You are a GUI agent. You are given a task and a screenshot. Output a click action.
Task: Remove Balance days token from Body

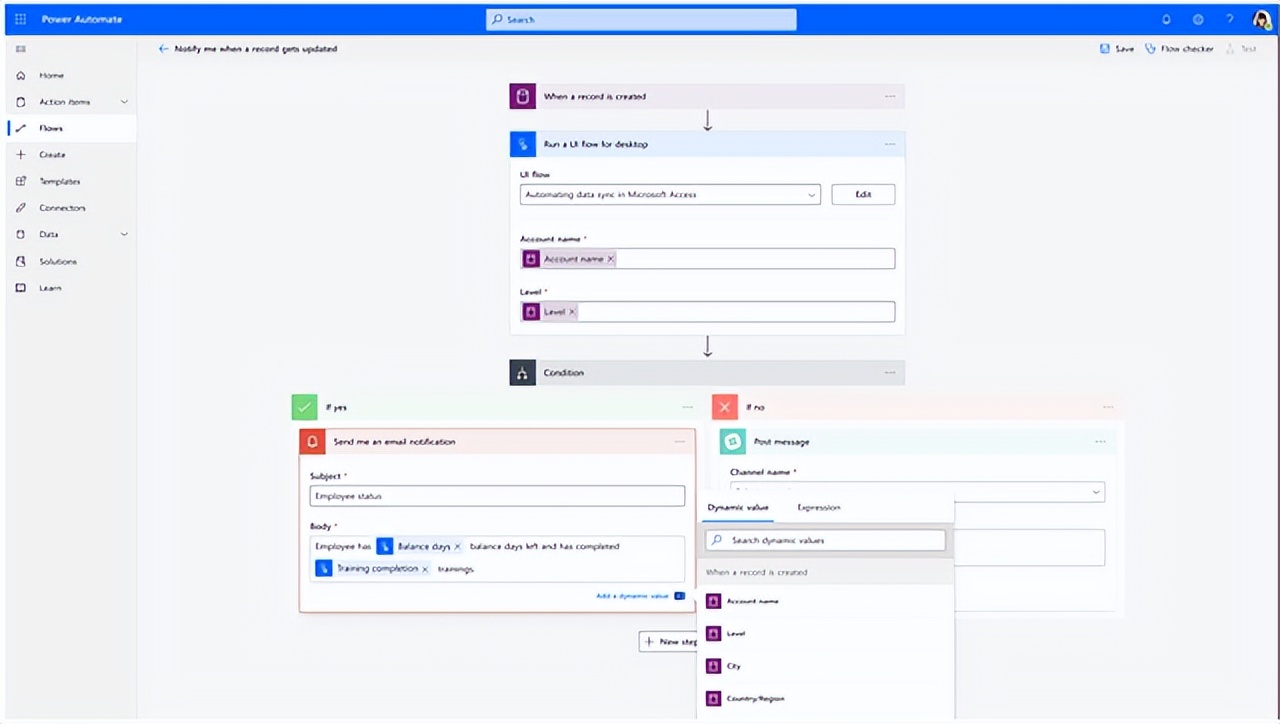coord(457,547)
